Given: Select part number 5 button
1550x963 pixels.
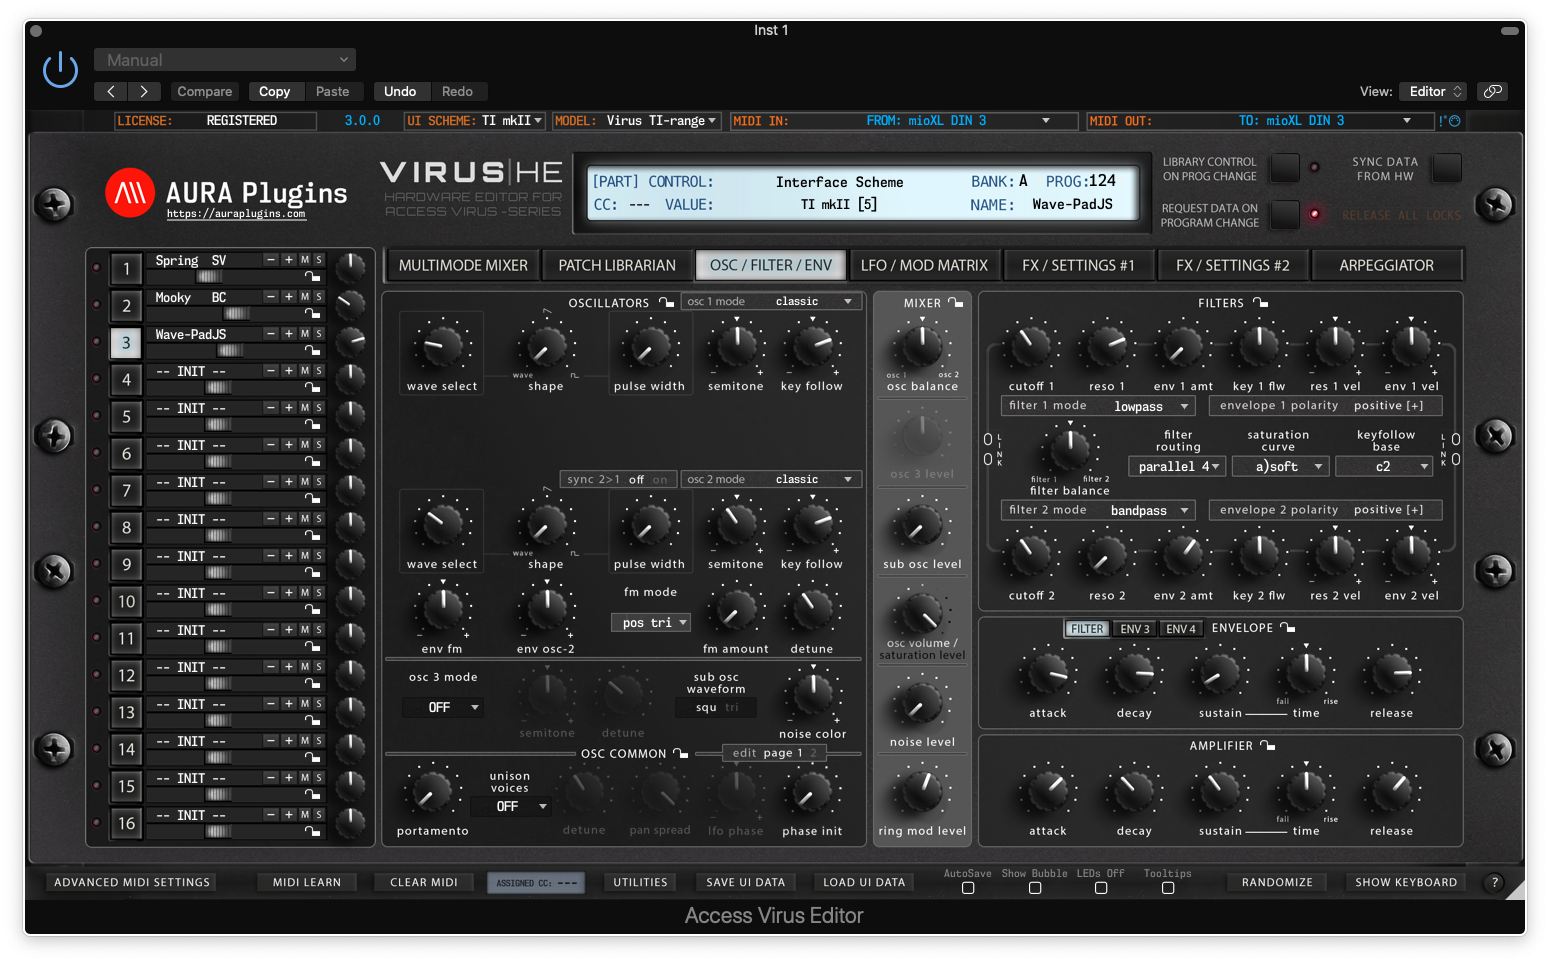Looking at the screenshot, I should coord(126,417).
